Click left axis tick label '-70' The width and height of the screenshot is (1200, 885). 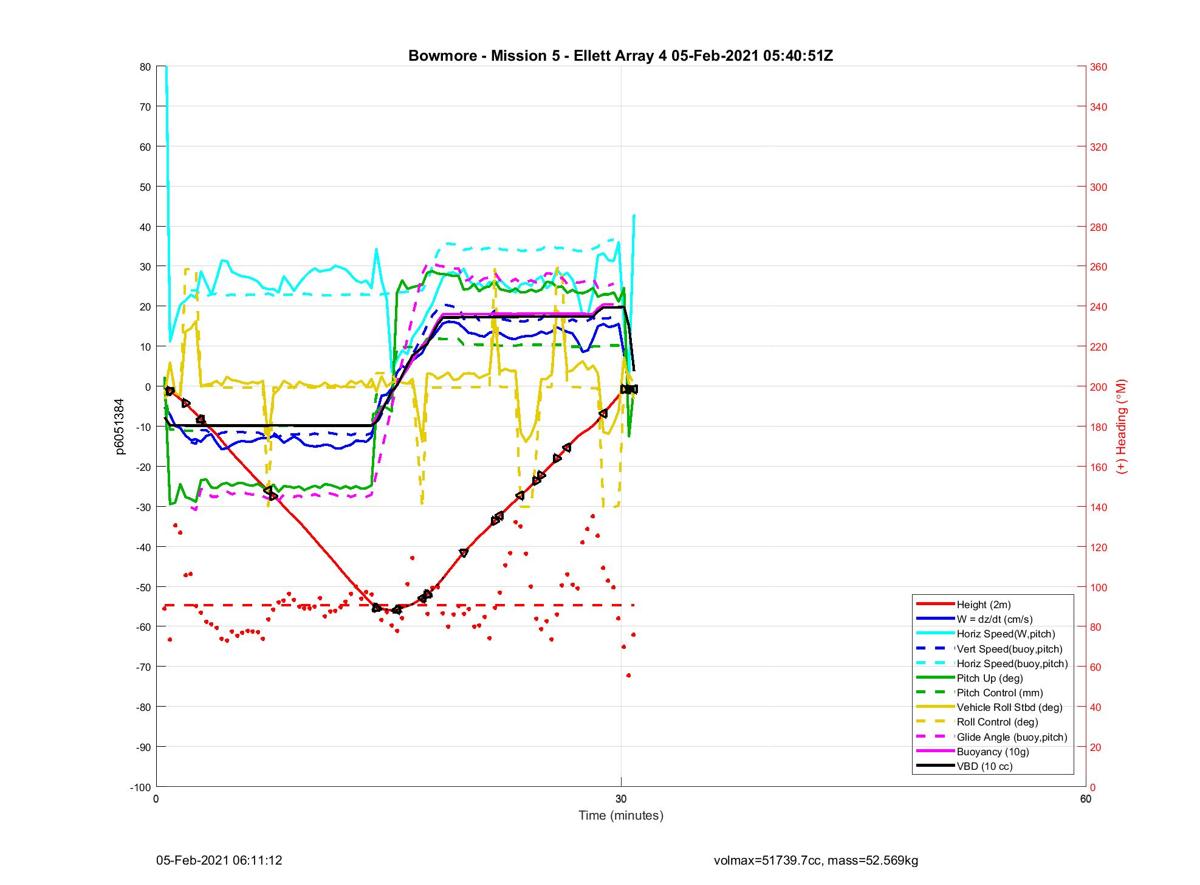[143, 667]
